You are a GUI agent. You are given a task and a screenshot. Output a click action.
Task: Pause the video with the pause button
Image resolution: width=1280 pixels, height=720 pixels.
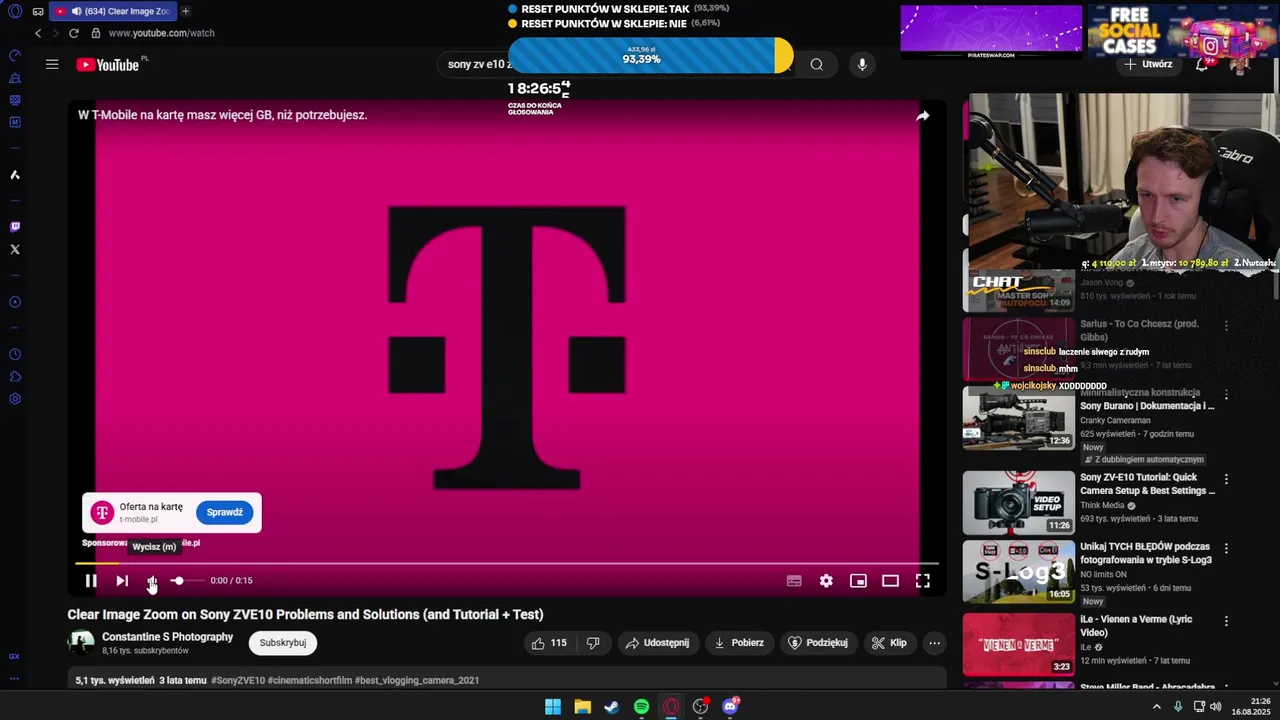91,581
